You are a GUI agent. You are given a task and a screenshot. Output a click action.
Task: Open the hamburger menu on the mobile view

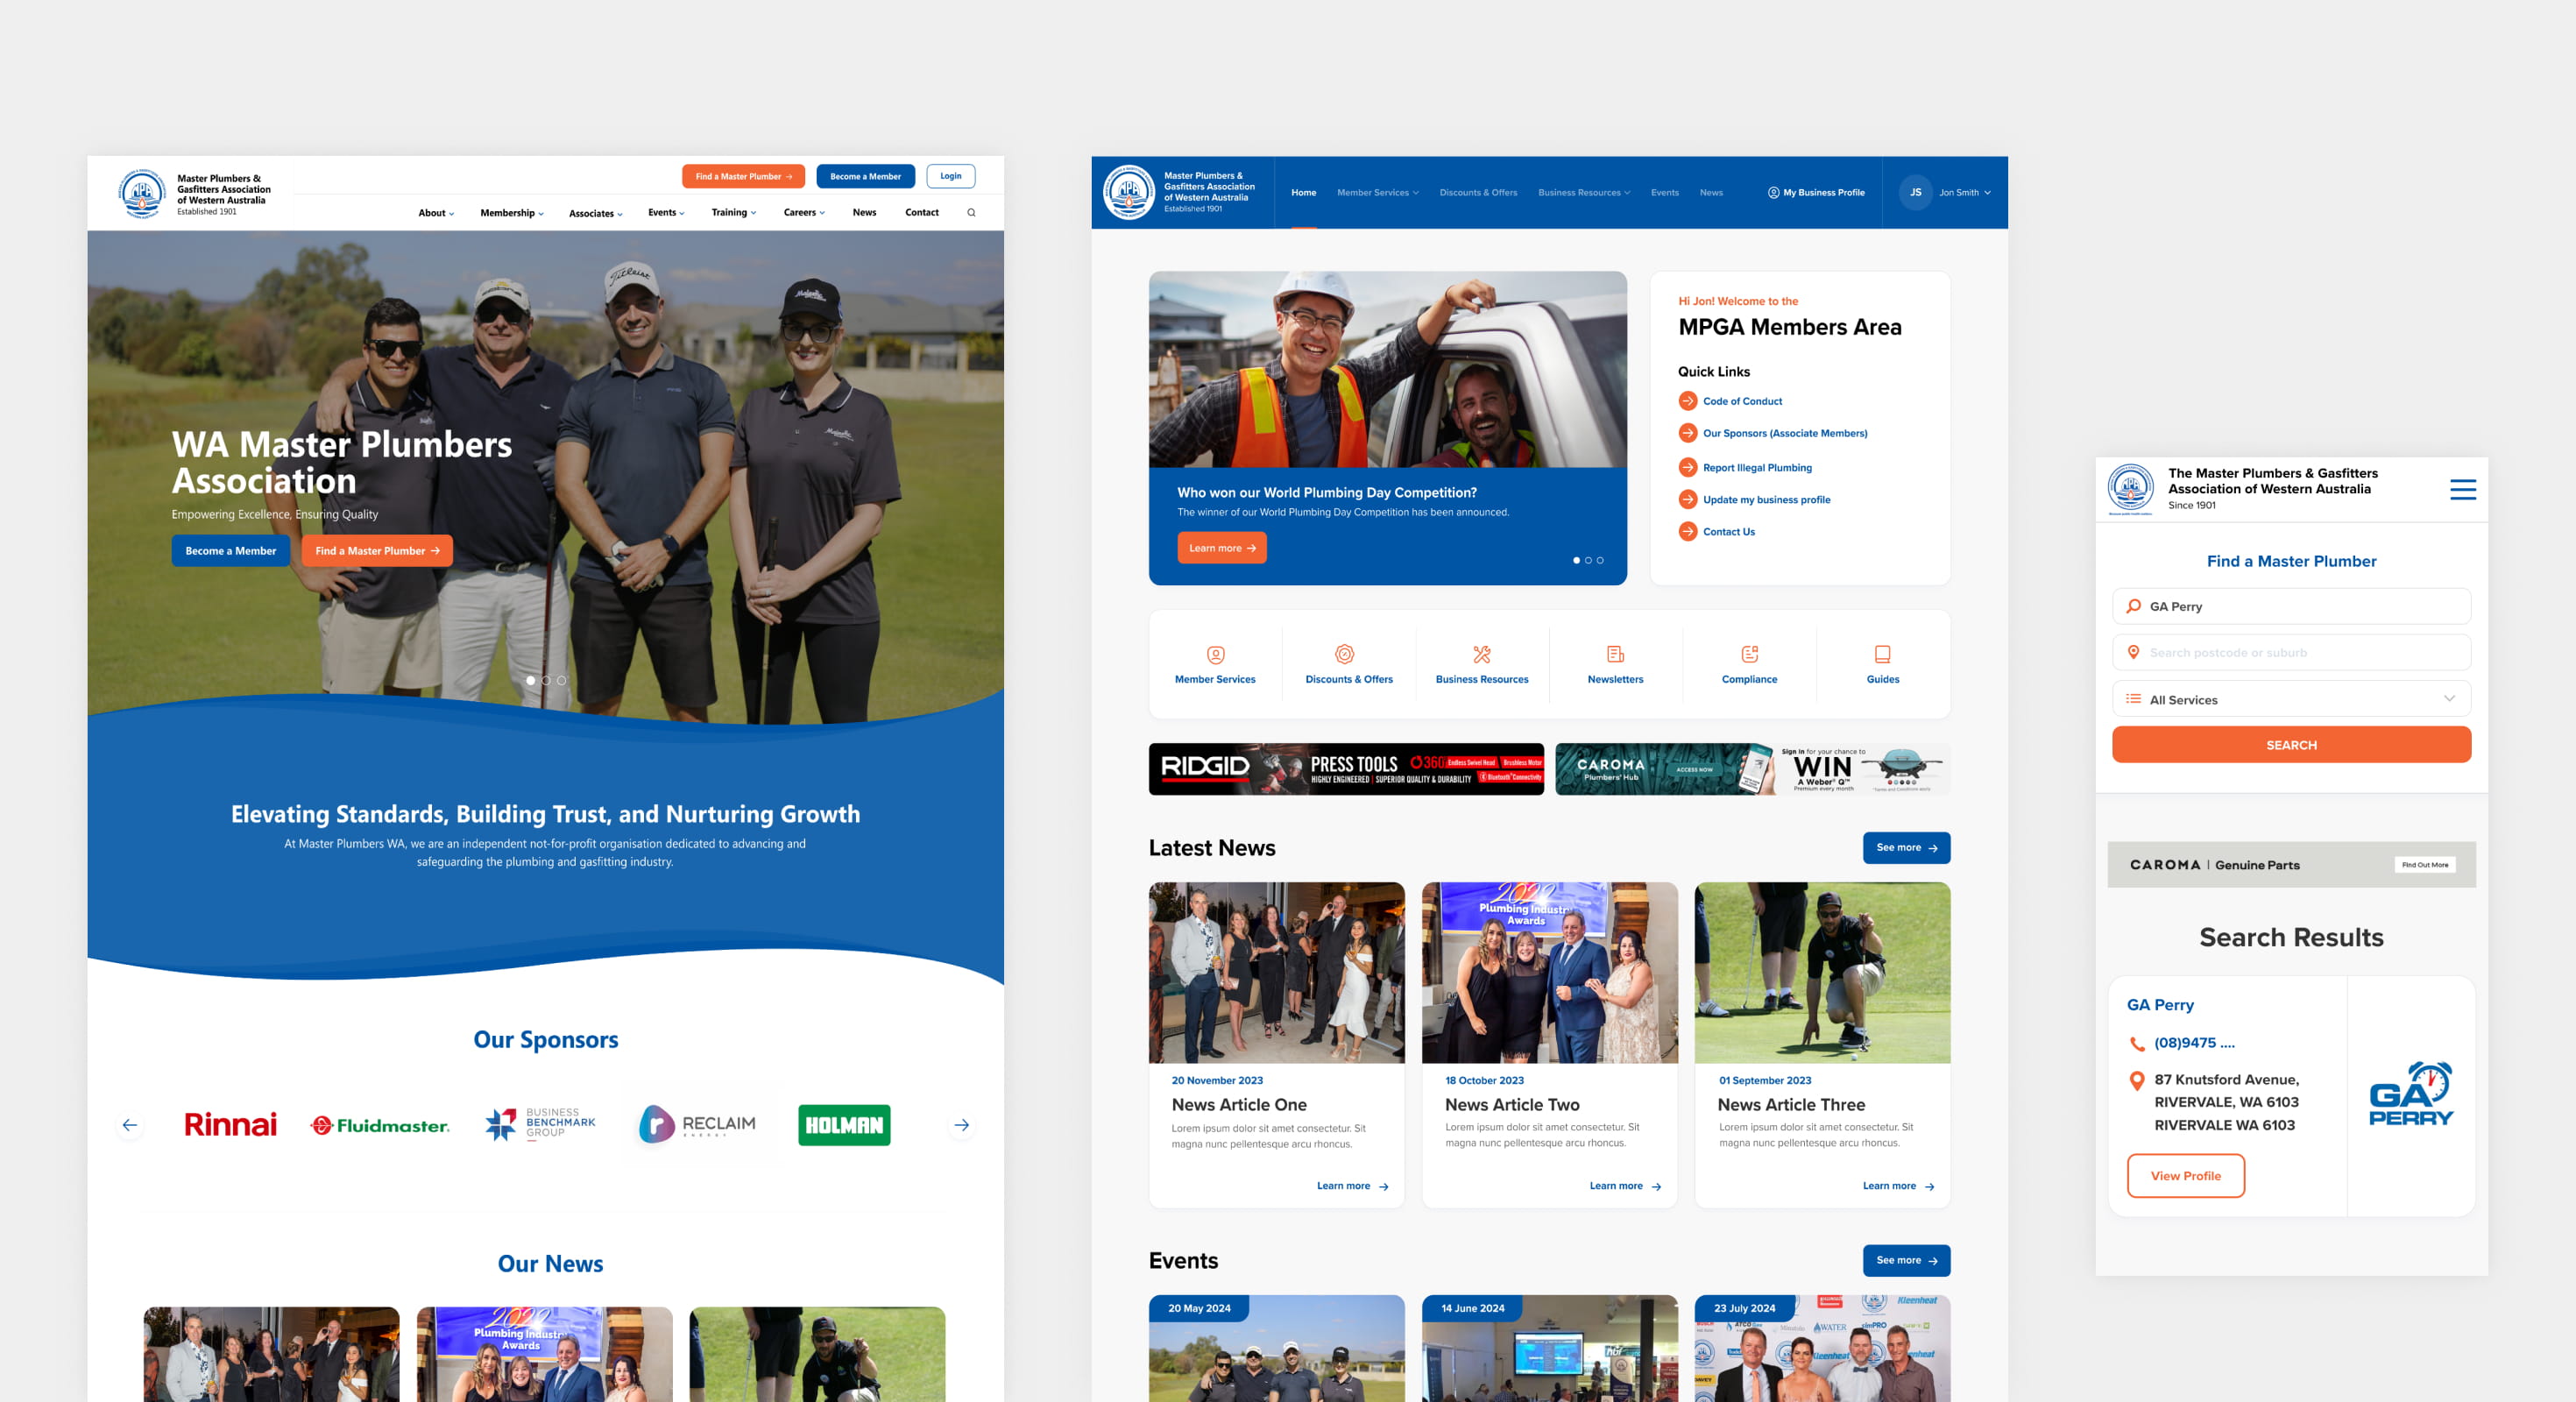click(x=2462, y=489)
